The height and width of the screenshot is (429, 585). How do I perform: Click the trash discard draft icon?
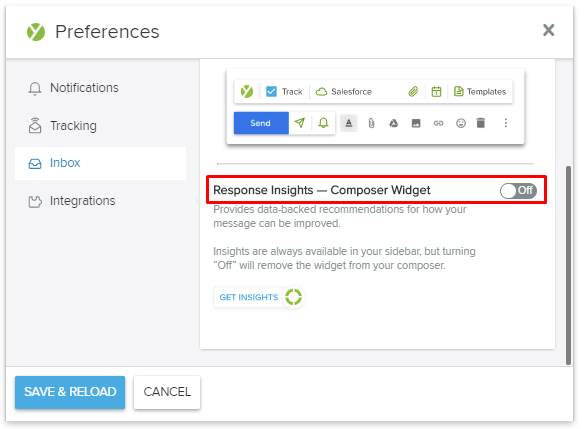tap(481, 123)
